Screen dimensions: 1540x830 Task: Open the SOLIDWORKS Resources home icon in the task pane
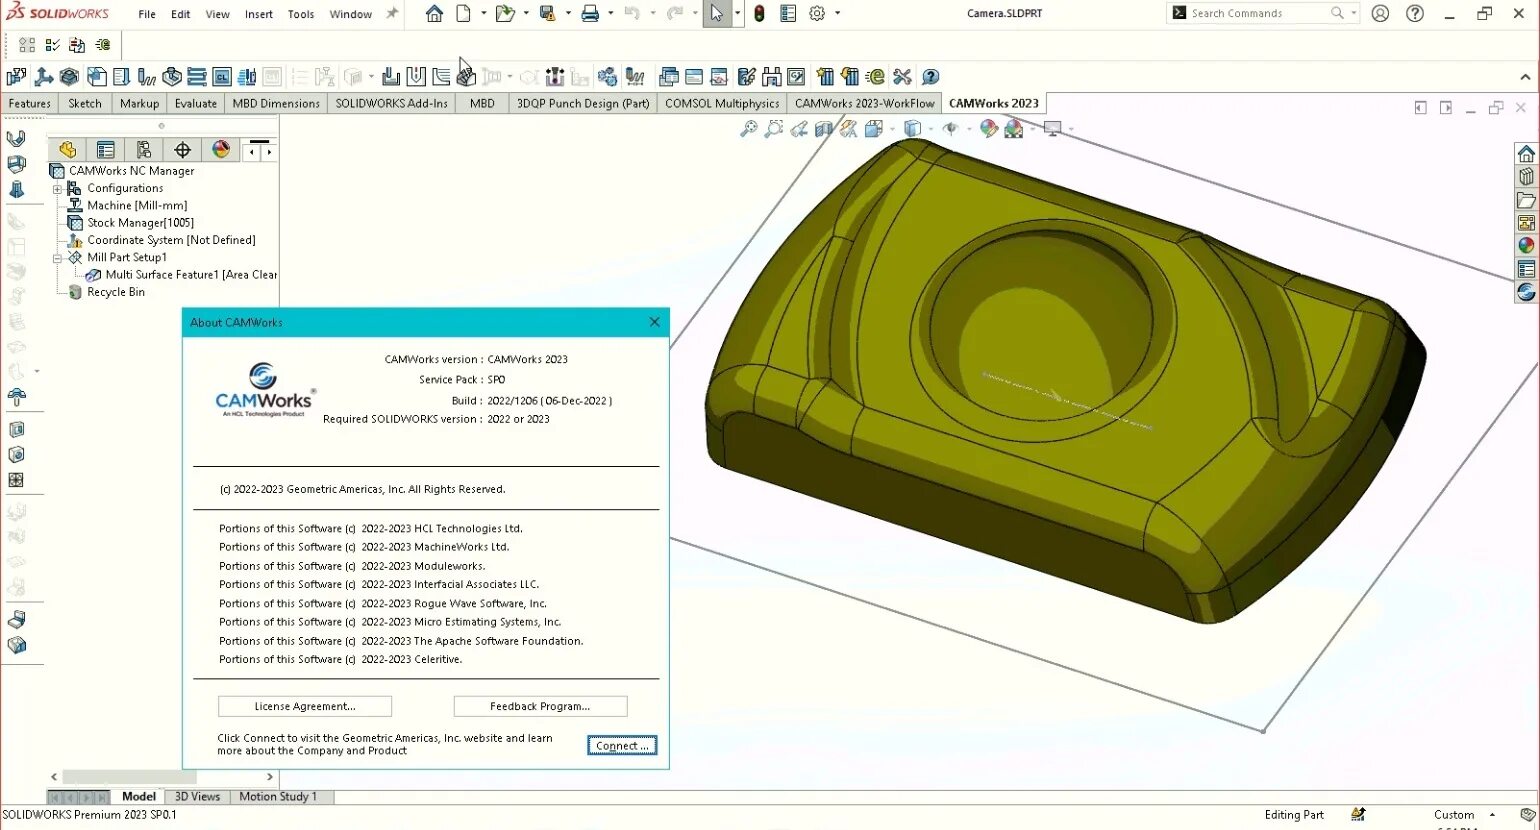click(x=1526, y=153)
